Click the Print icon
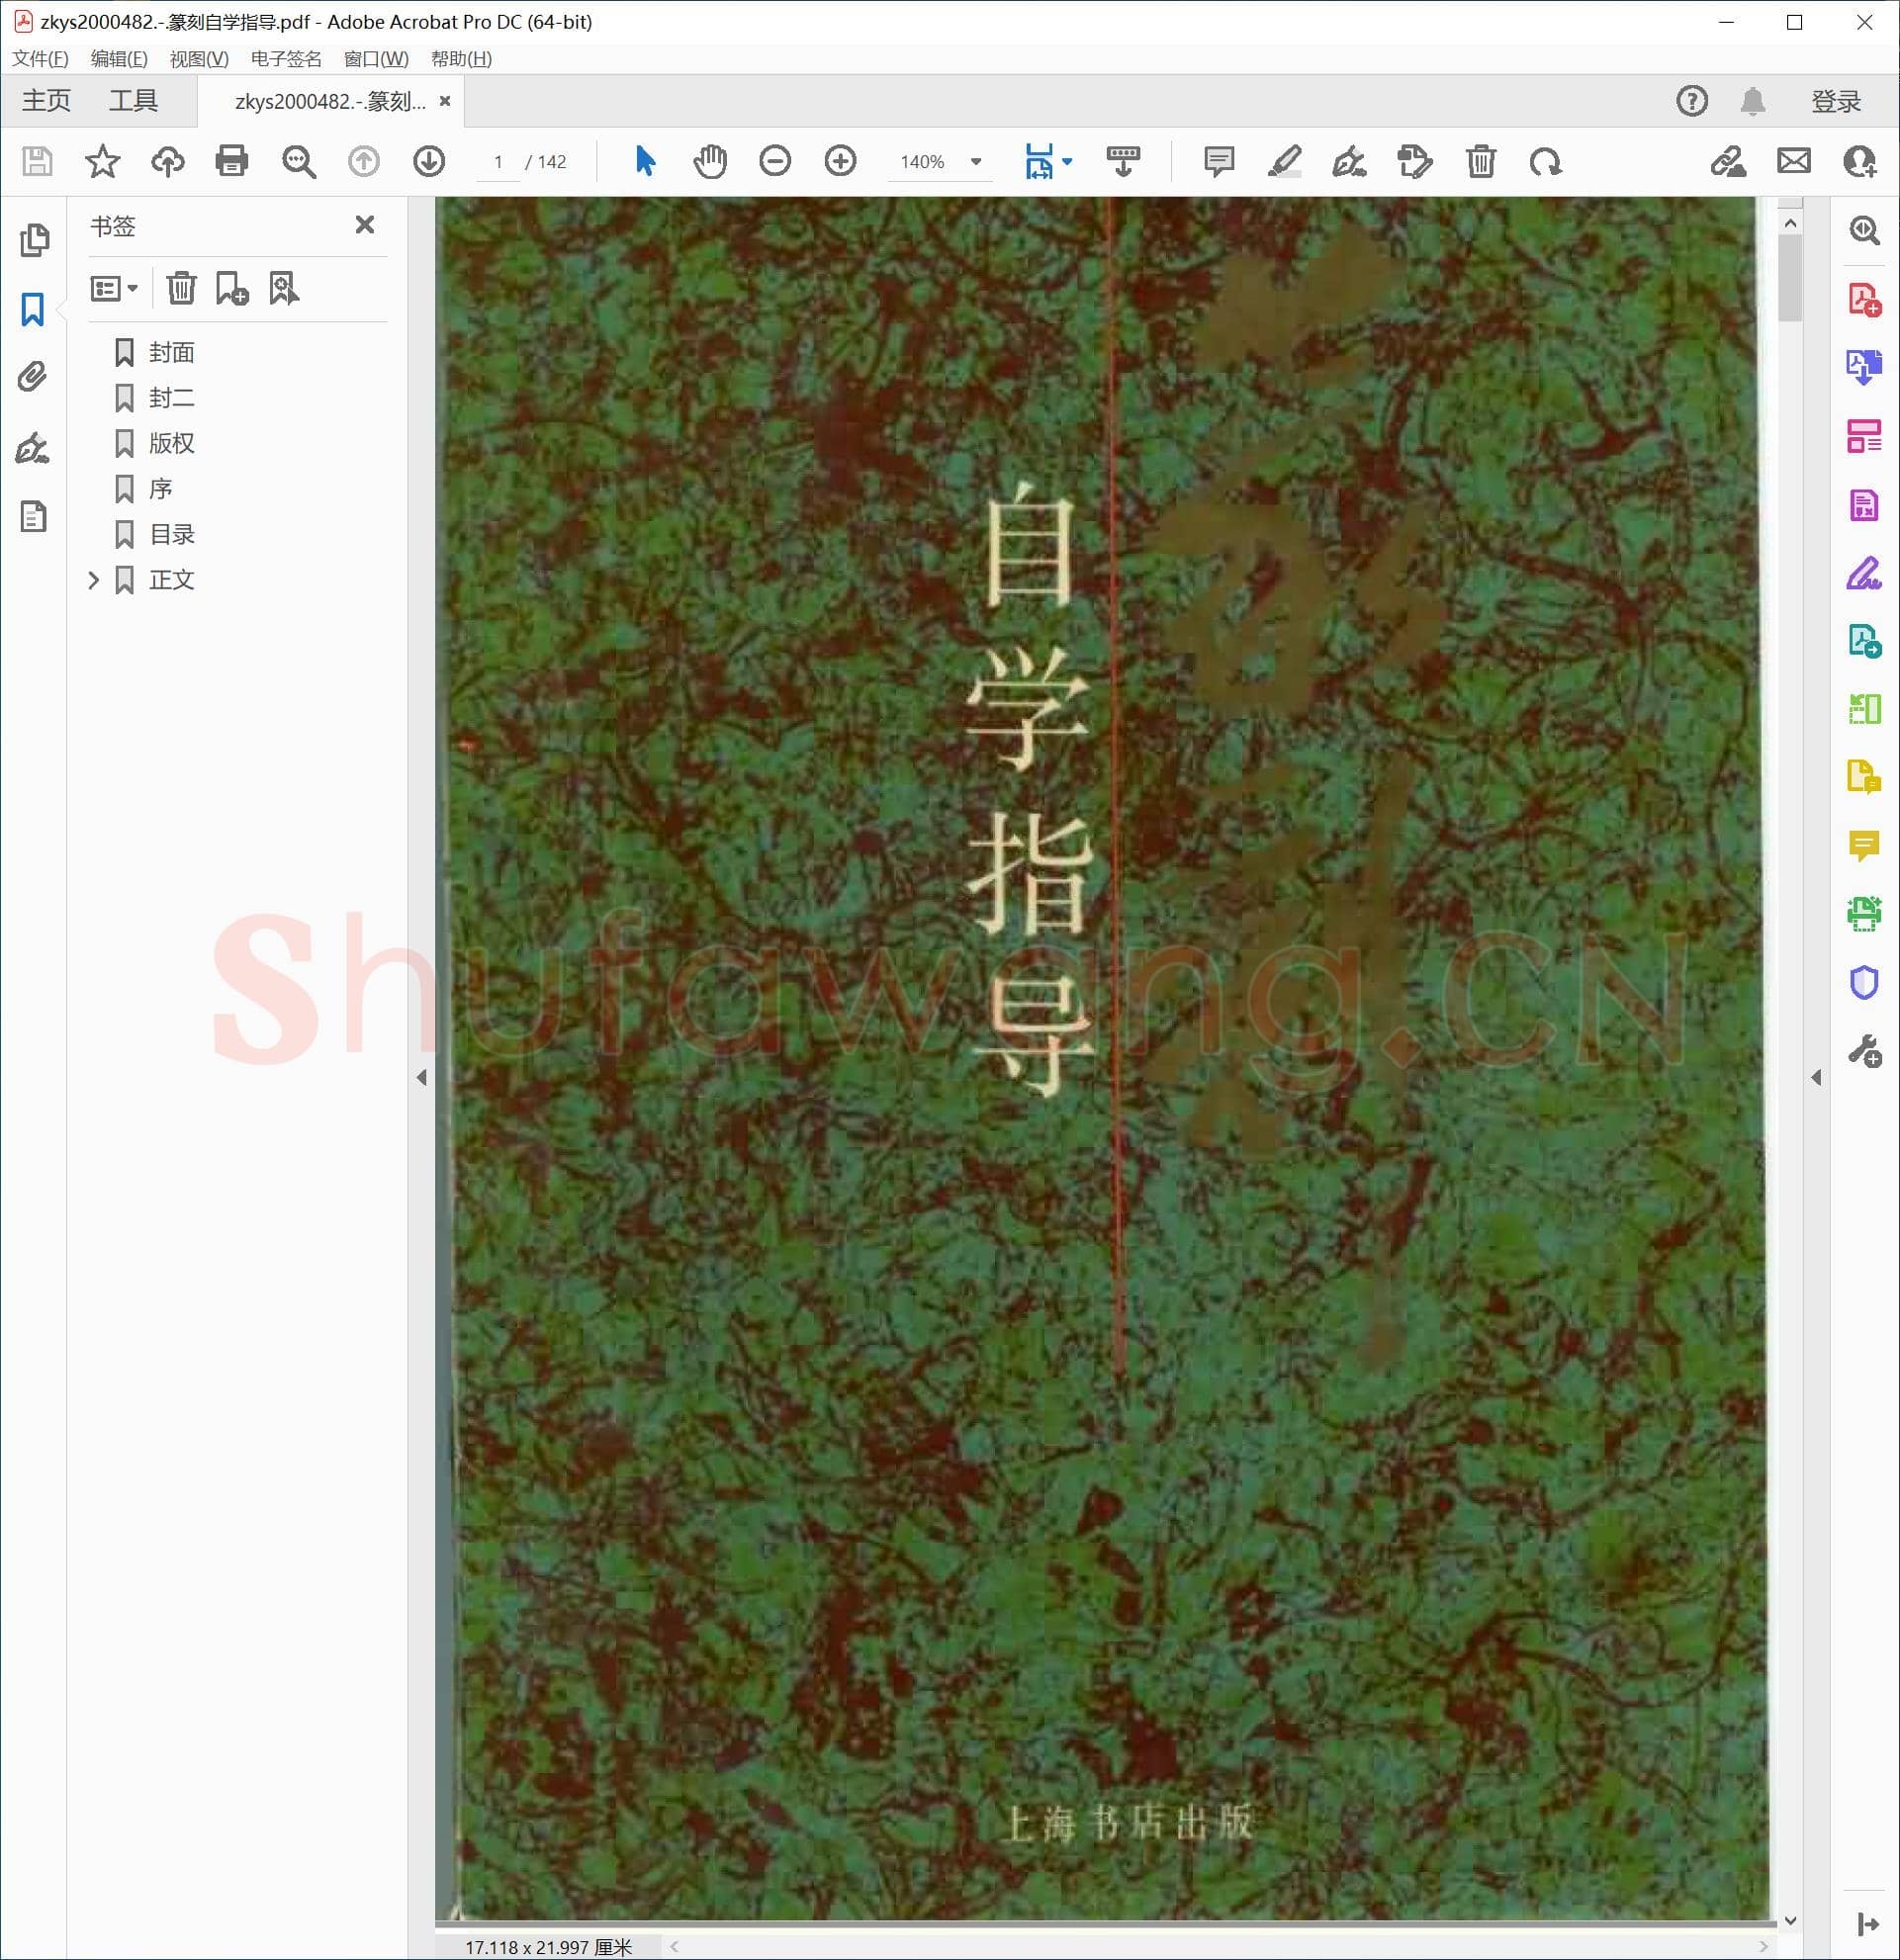1900x1960 pixels. click(x=231, y=161)
